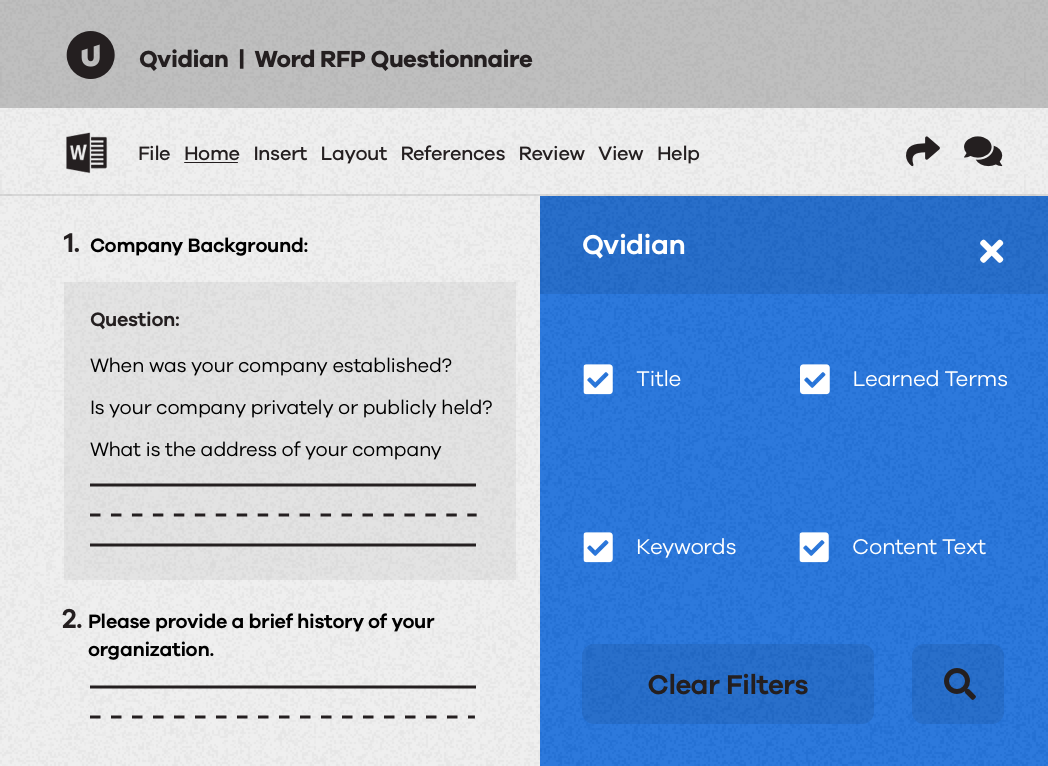
Task: Select the Home tab
Action: [211, 154]
